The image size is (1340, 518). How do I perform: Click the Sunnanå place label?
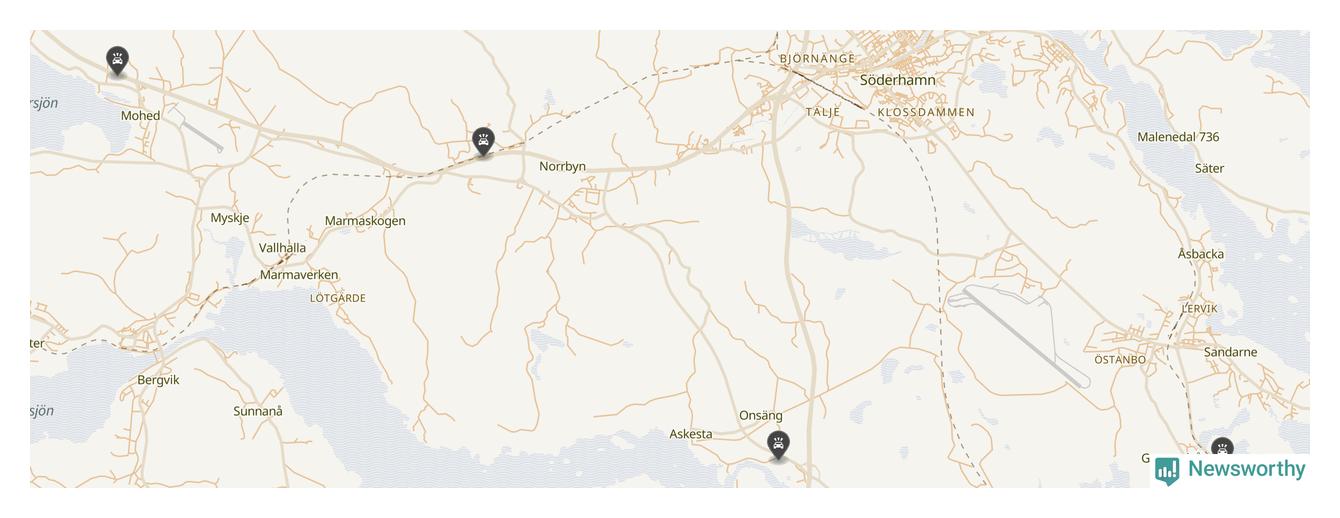coord(258,411)
